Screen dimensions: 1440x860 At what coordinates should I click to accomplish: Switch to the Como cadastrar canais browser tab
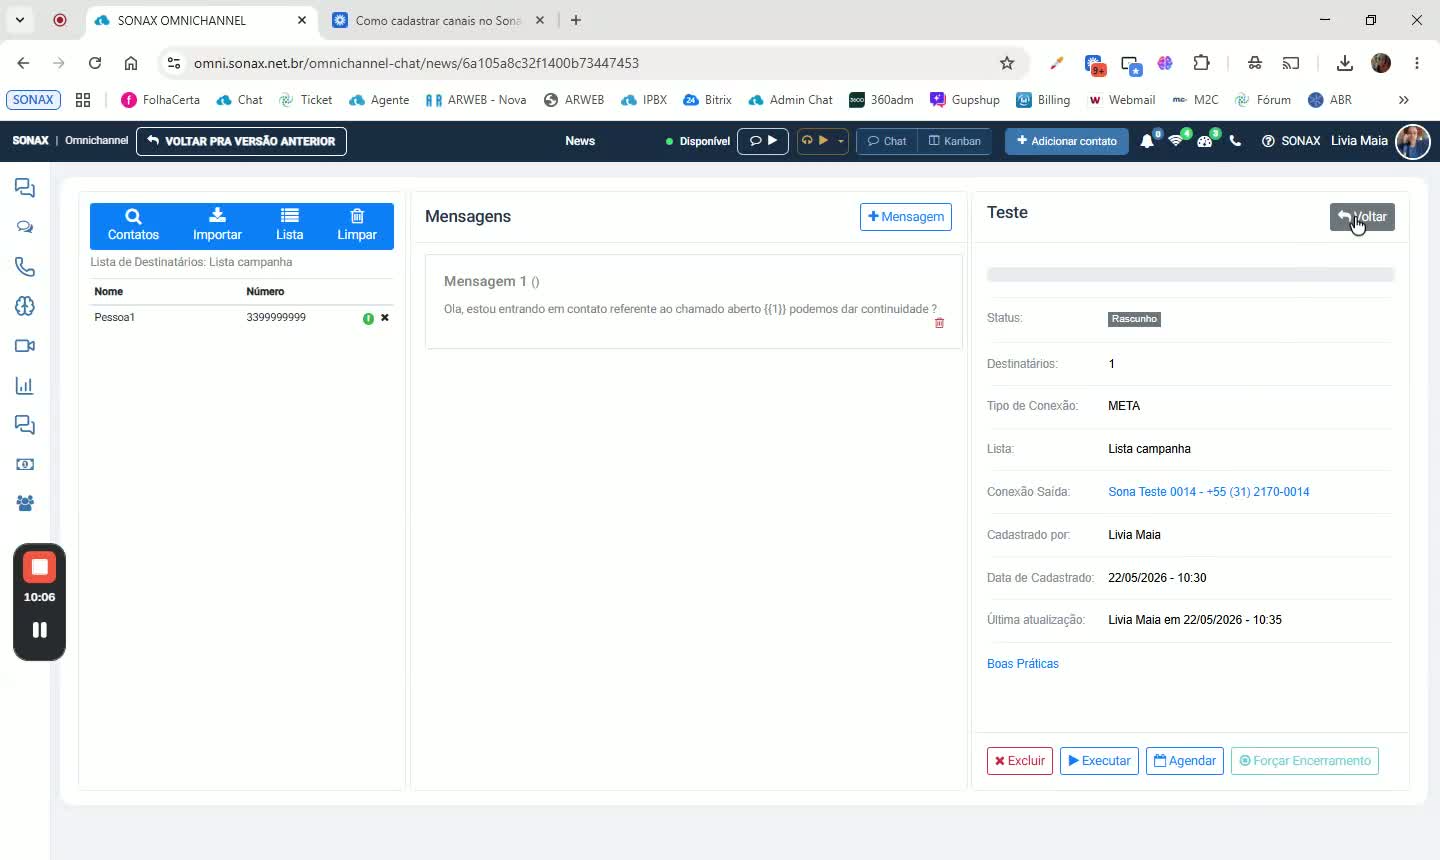tap(438, 20)
